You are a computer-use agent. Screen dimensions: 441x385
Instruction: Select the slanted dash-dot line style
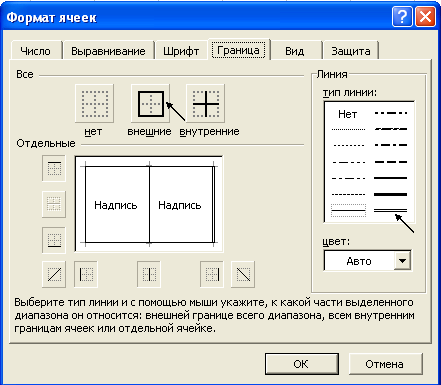[391, 129]
